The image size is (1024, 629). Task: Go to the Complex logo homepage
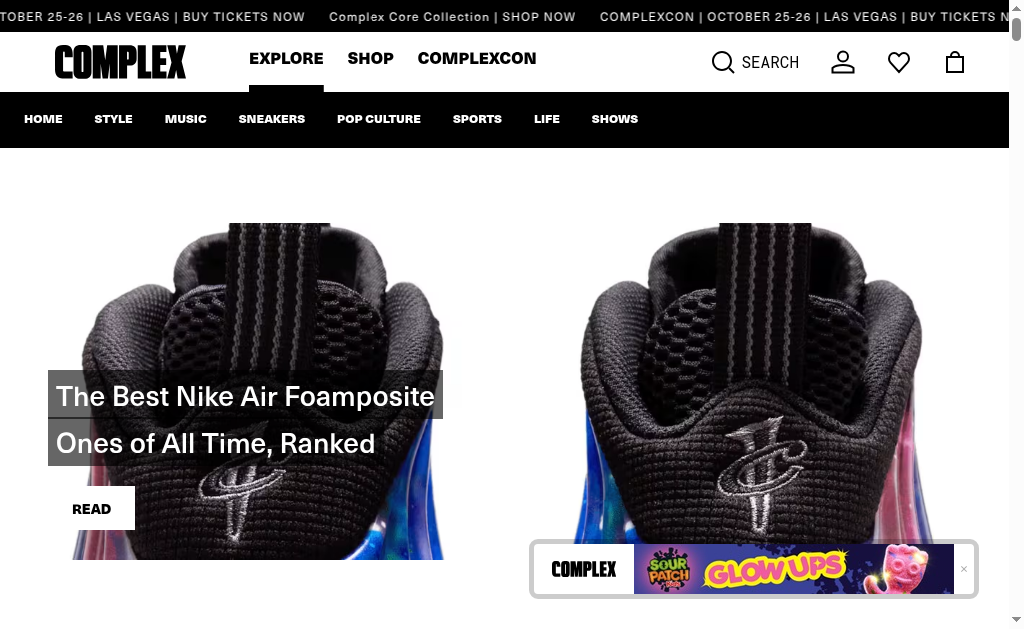pos(120,62)
